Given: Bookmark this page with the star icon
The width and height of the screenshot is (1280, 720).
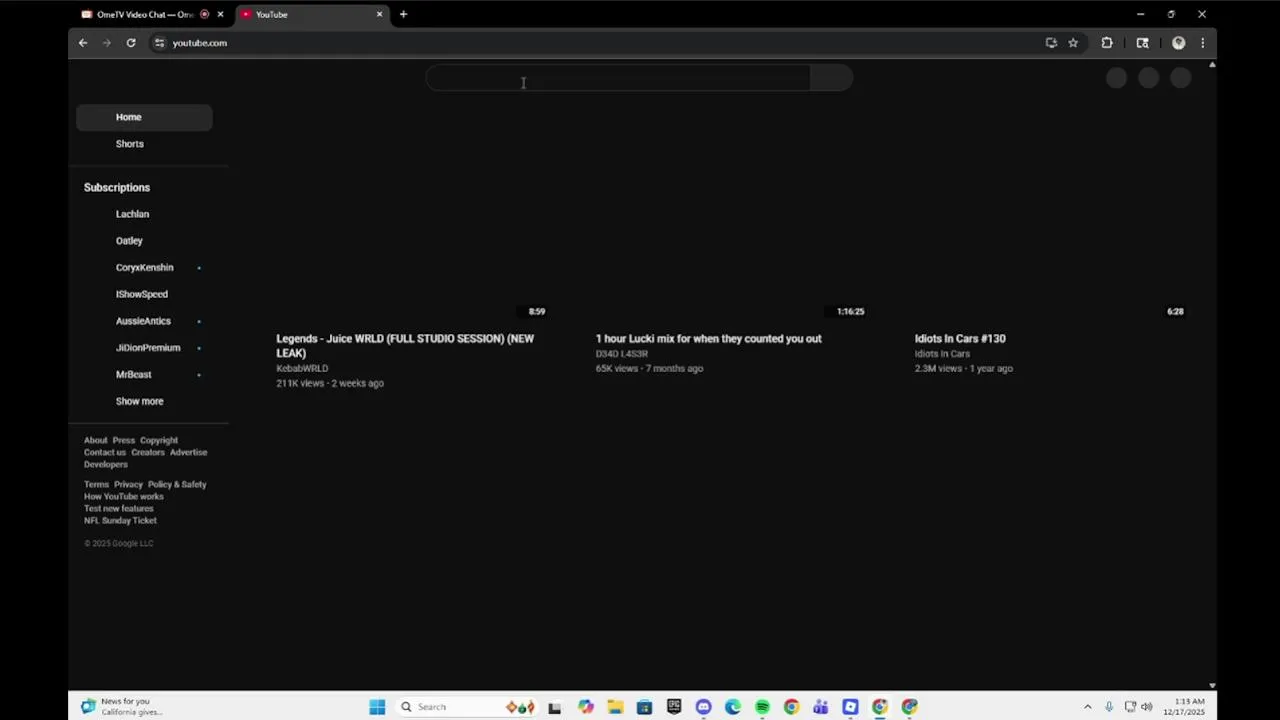Looking at the screenshot, I should pyautogui.click(x=1073, y=43).
